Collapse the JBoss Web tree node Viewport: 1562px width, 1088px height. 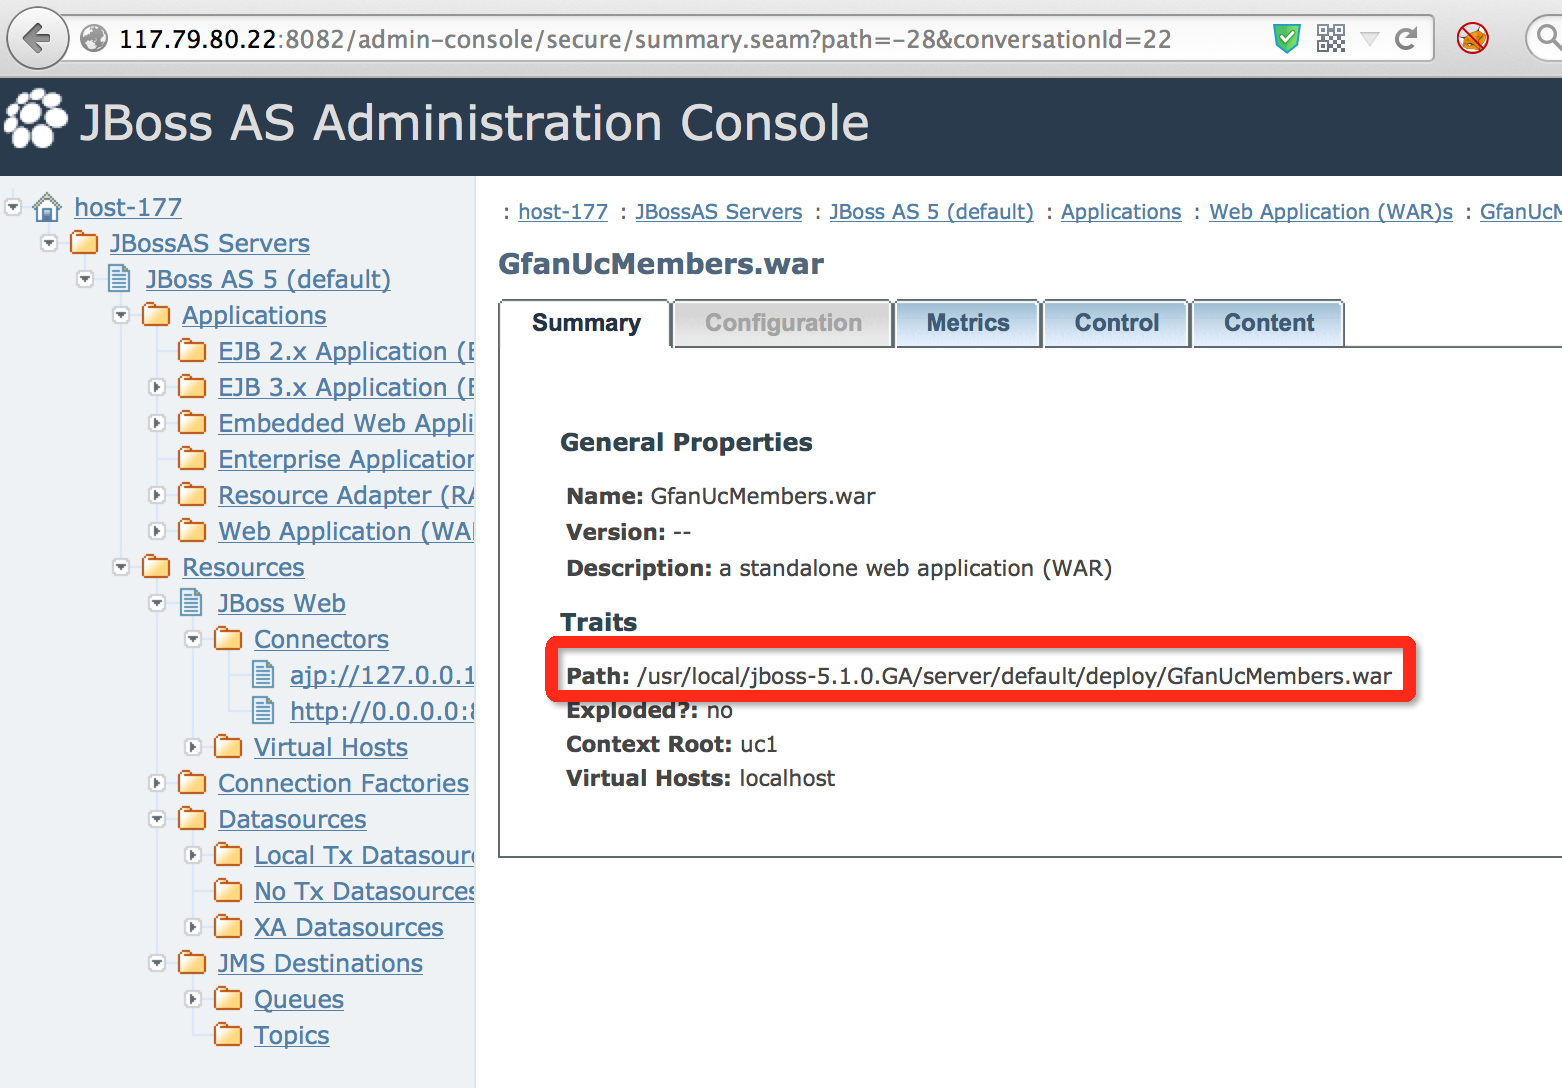[157, 603]
